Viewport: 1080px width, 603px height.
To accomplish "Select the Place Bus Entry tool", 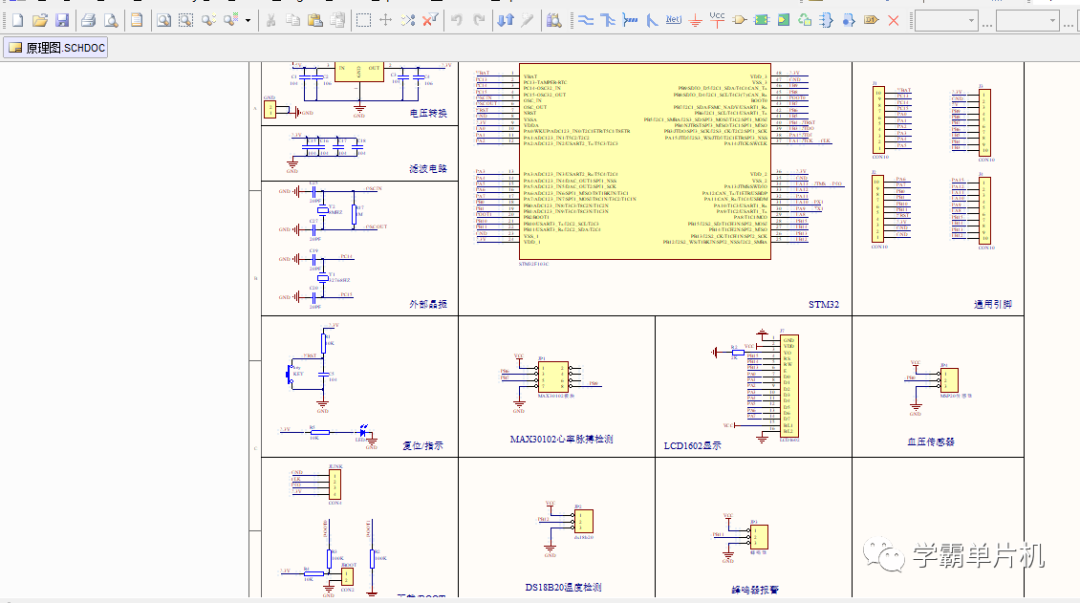I will [x=652, y=21].
